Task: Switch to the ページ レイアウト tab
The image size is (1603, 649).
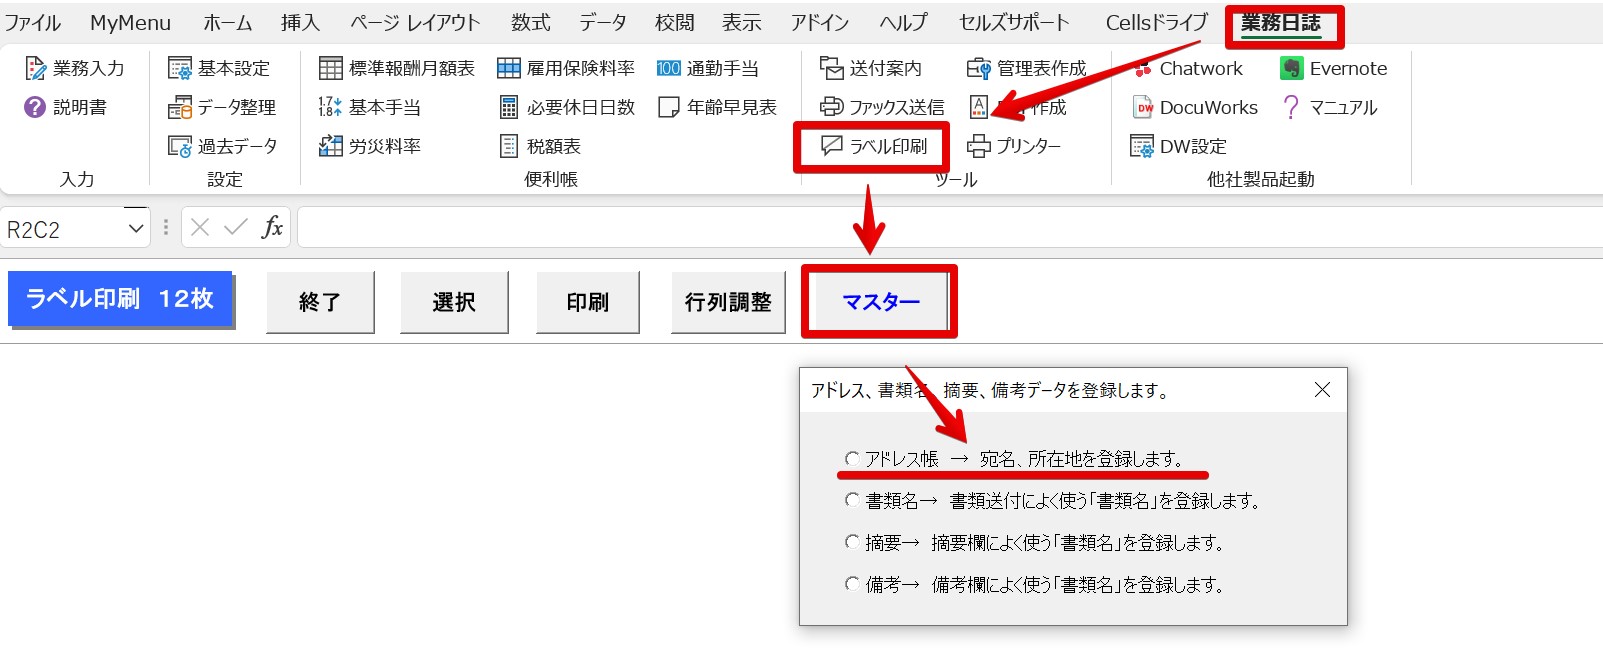Action: (x=415, y=22)
